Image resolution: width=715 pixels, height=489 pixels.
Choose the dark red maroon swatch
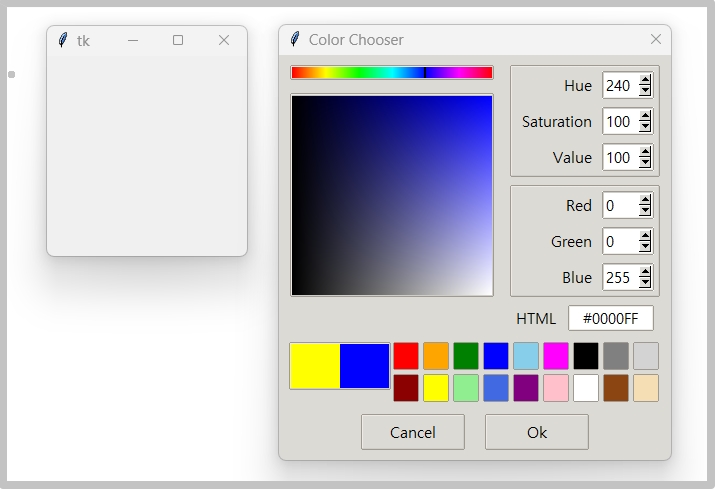[406, 388]
